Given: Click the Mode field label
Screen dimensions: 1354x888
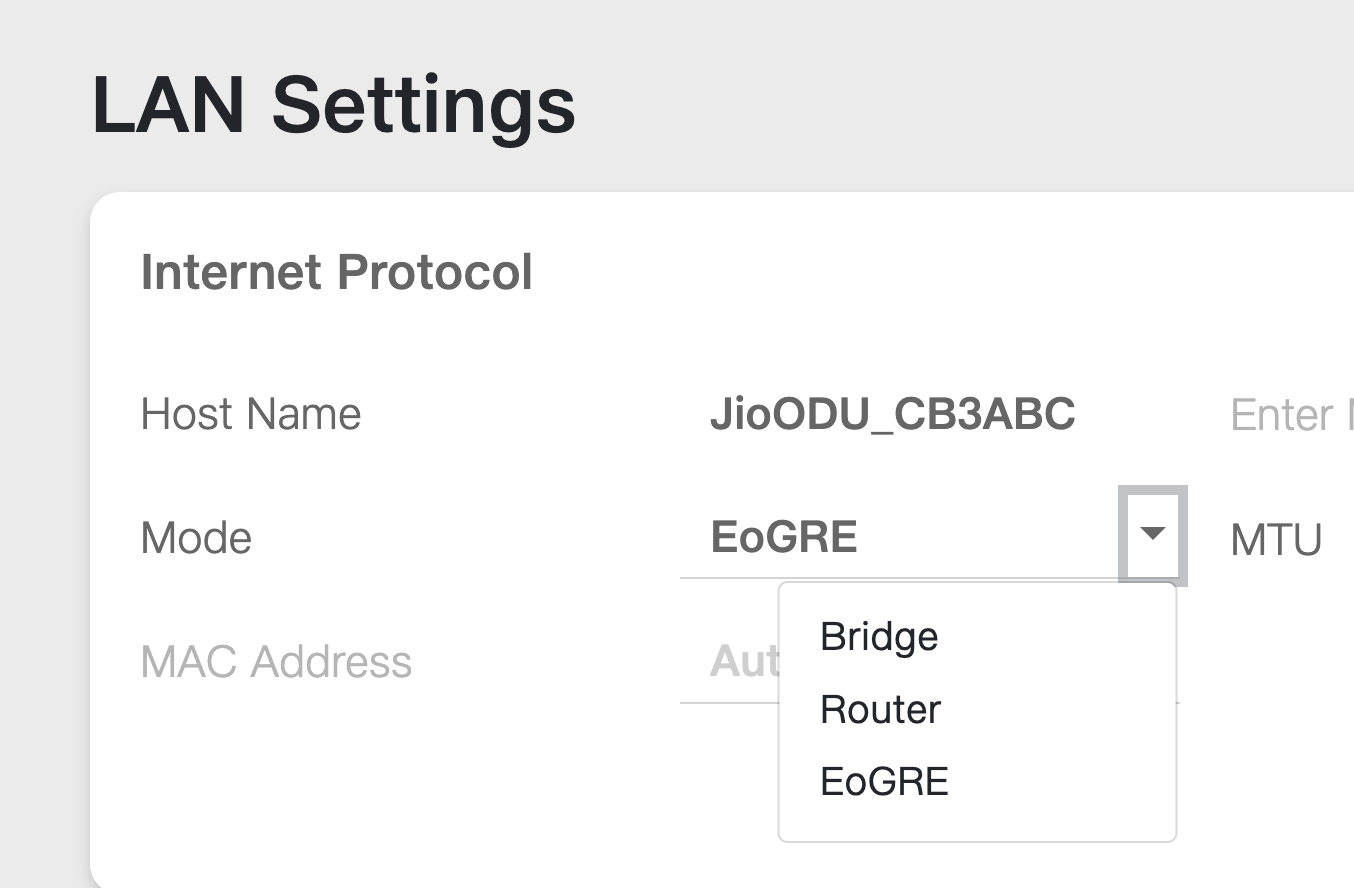Looking at the screenshot, I should [x=196, y=538].
